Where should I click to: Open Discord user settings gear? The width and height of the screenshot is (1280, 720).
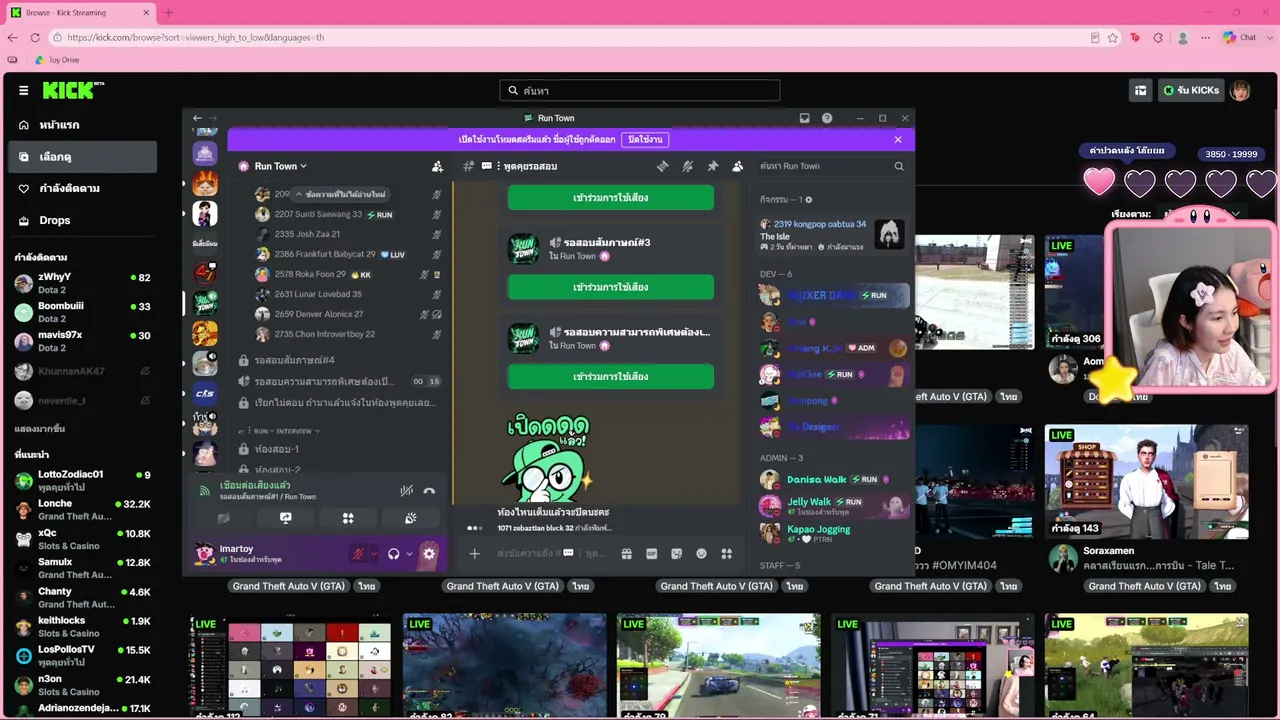[429, 553]
